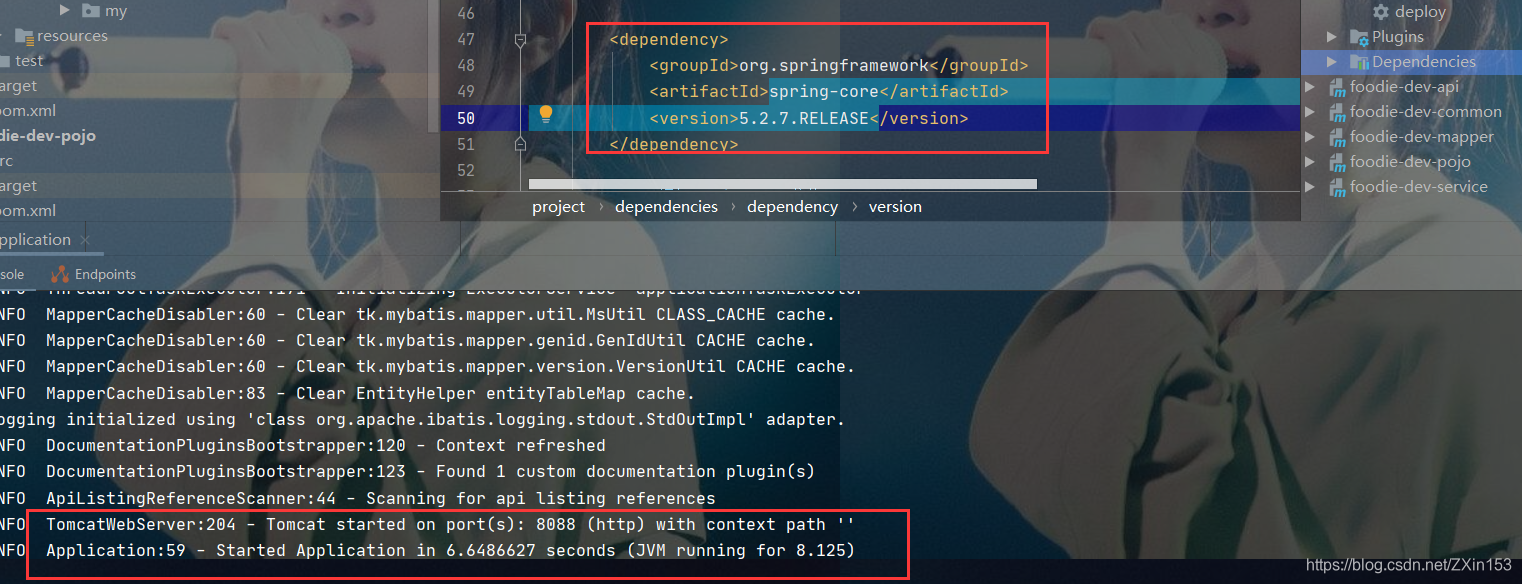Screen dimensions: 1522x584
Task: Expand the foodie-dev-service module
Action: (1311, 187)
